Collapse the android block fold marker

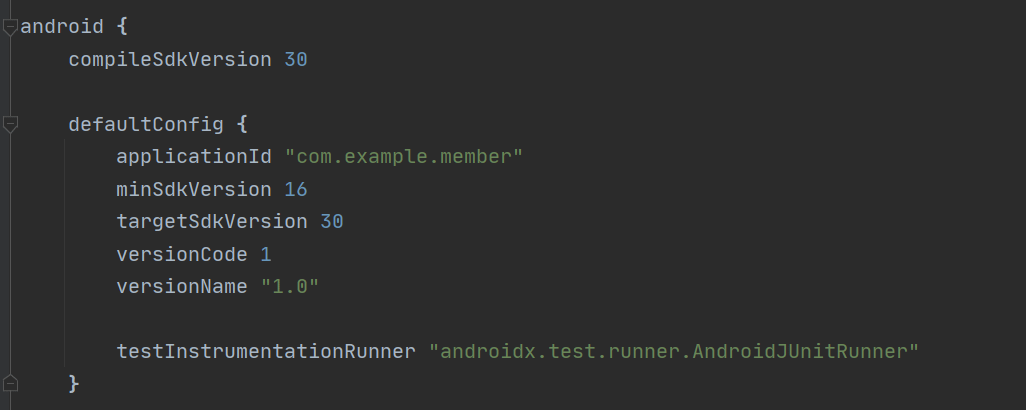[10, 27]
